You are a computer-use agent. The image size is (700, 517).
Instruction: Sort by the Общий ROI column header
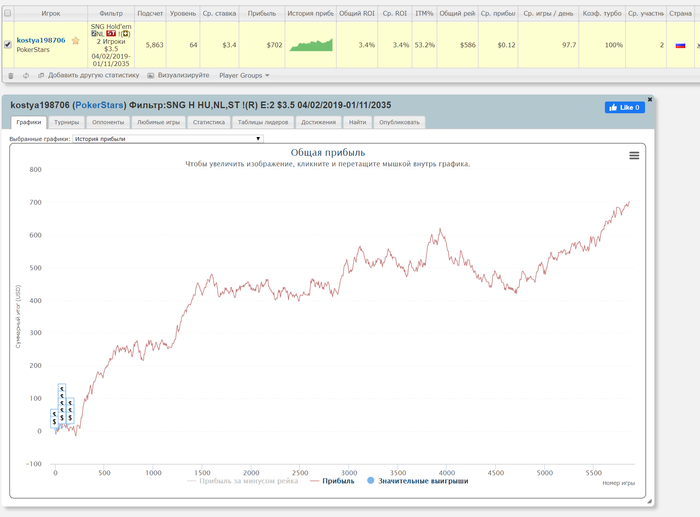coord(357,13)
